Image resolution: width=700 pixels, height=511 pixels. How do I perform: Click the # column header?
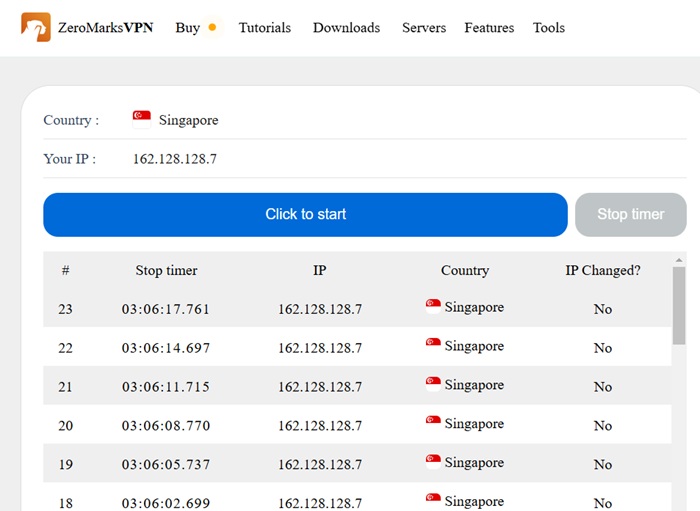[66, 270]
